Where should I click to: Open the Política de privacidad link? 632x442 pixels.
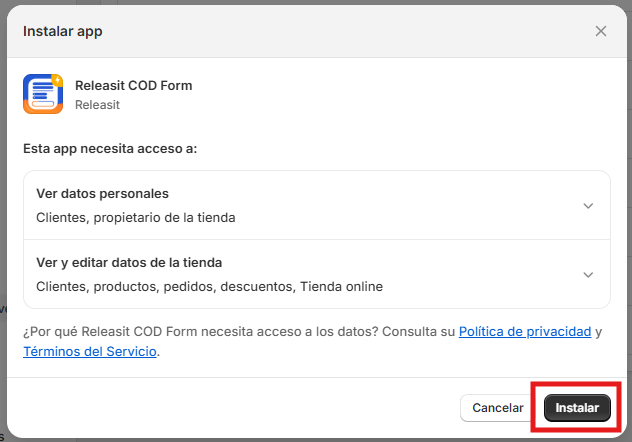pyautogui.click(x=525, y=332)
